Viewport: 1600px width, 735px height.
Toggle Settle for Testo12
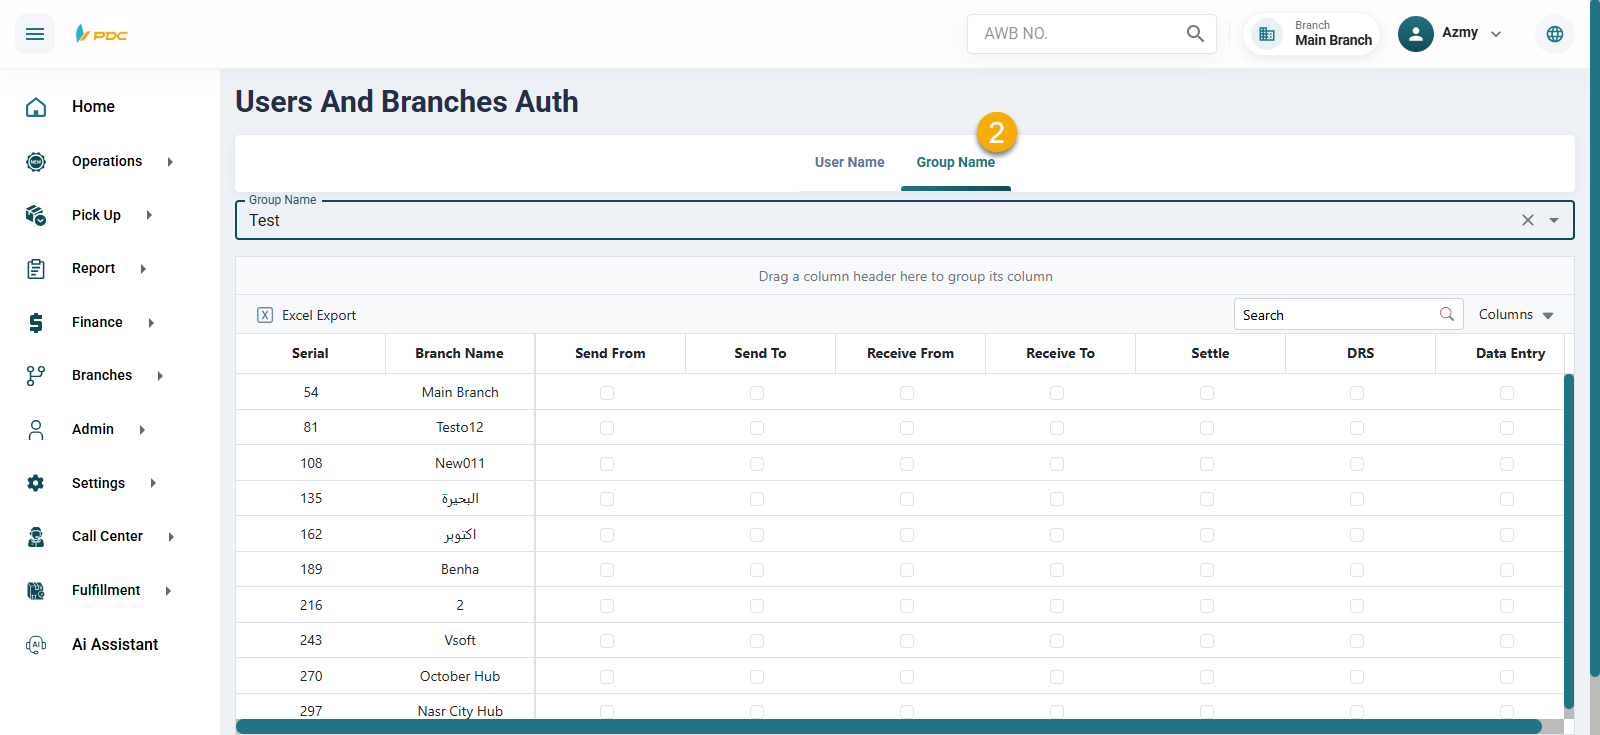[x=1207, y=428]
